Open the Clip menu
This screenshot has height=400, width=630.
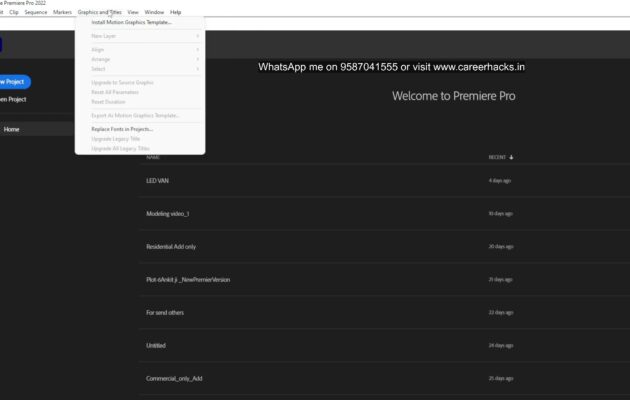coord(14,12)
